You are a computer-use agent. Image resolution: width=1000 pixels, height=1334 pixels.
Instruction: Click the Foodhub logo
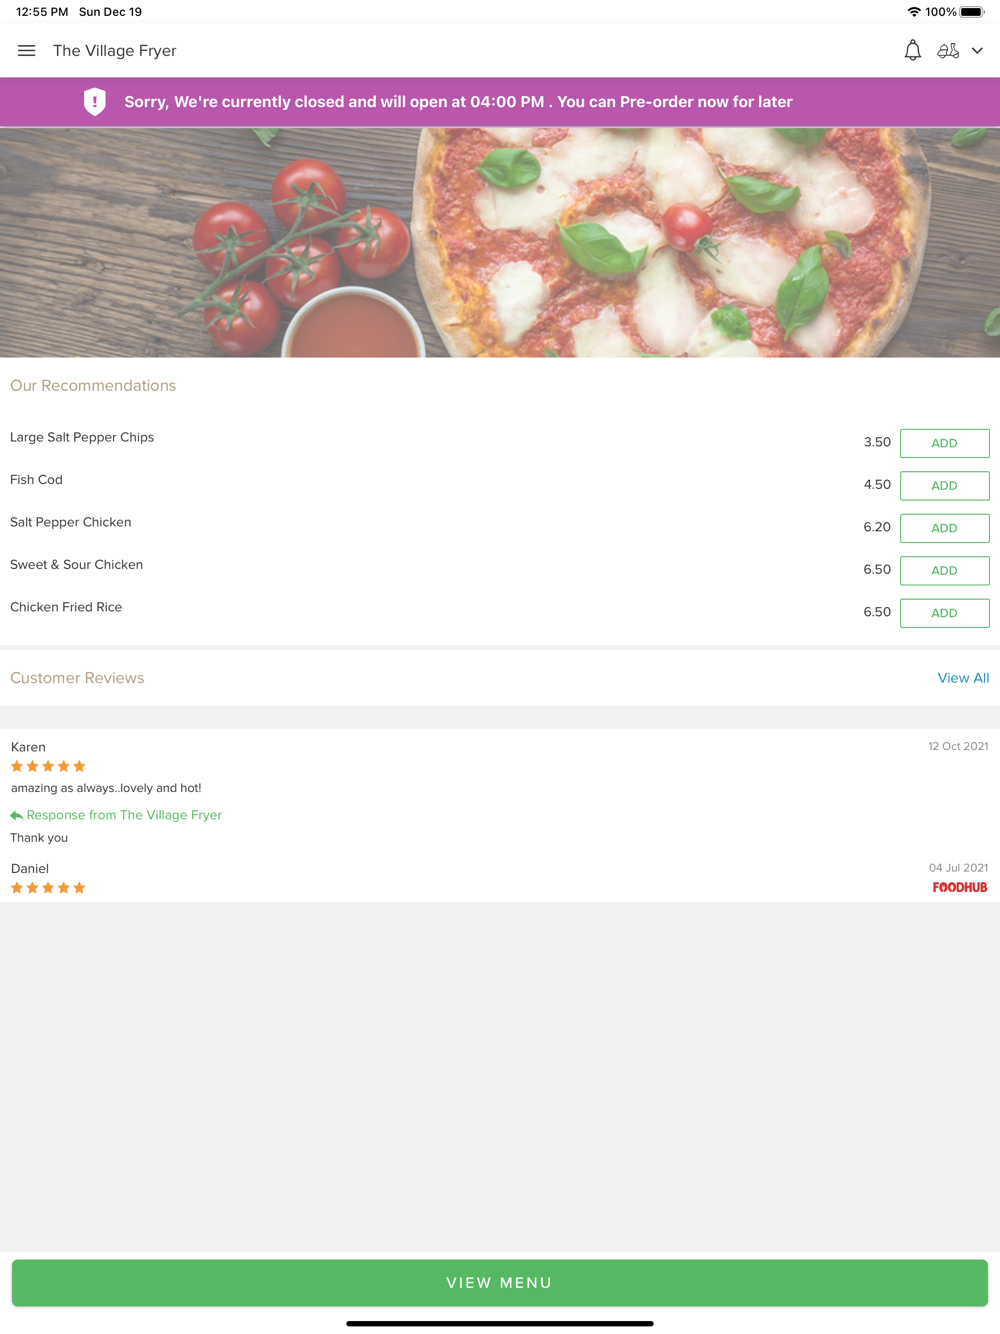click(960, 887)
